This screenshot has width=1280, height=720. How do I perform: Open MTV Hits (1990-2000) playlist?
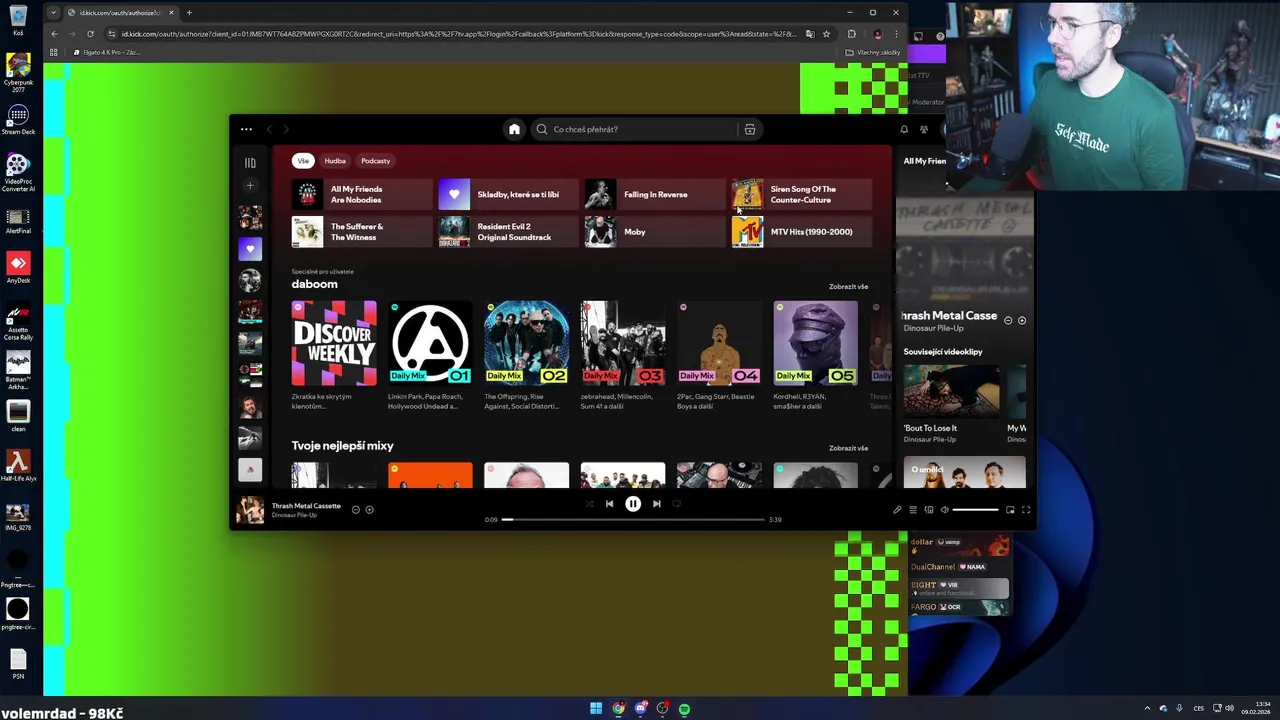[802, 232]
